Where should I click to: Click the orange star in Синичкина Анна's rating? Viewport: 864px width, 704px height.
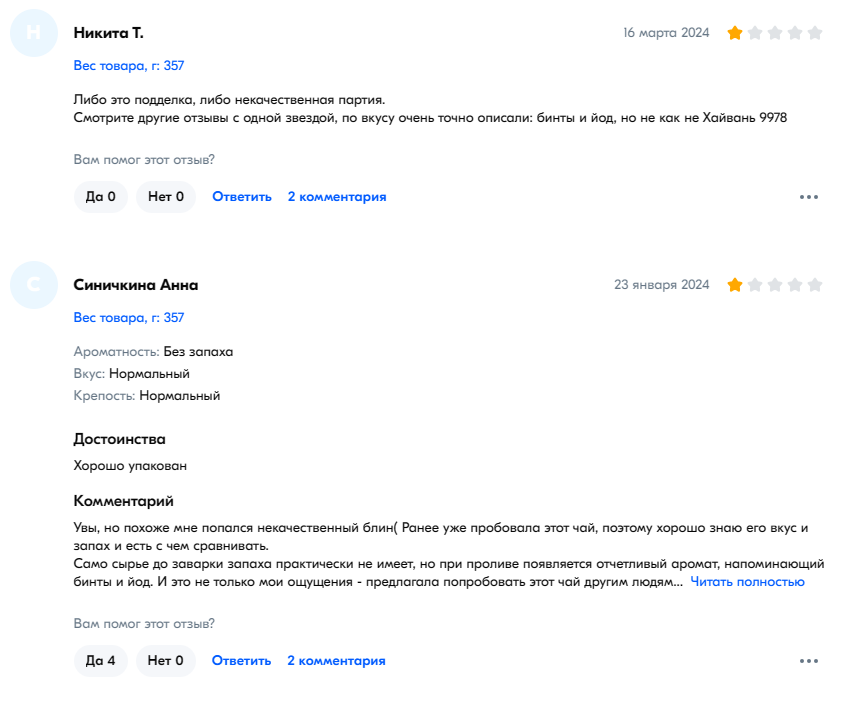735,285
